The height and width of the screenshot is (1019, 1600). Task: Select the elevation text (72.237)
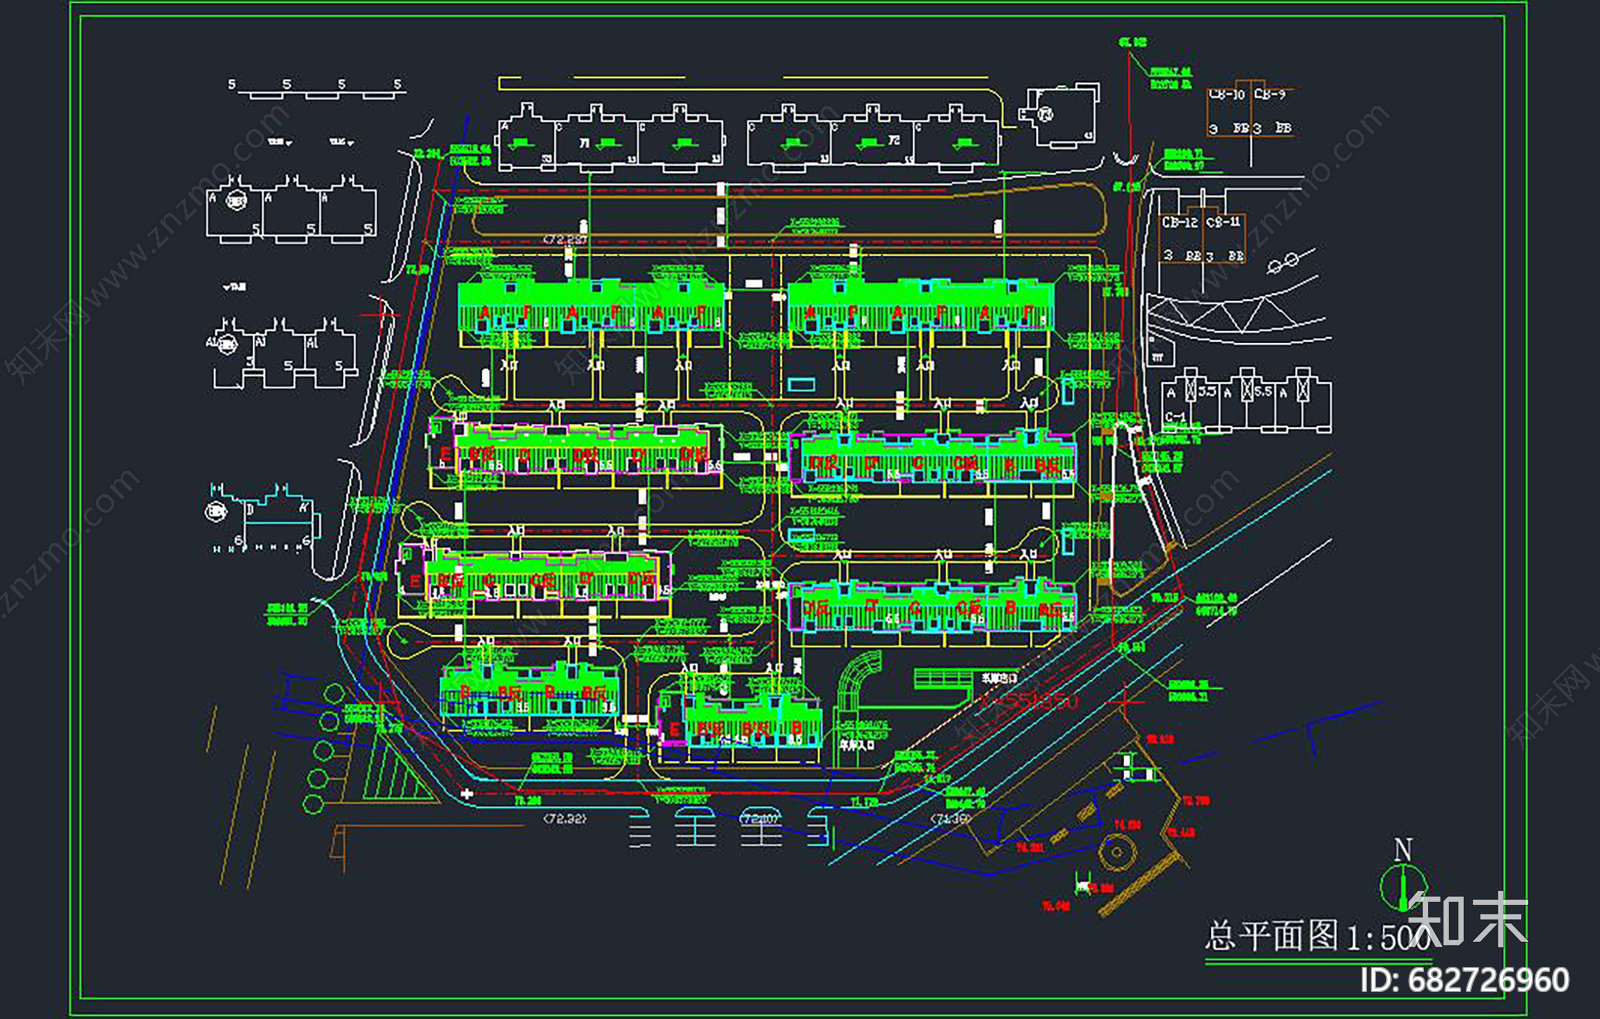coord(565,240)
